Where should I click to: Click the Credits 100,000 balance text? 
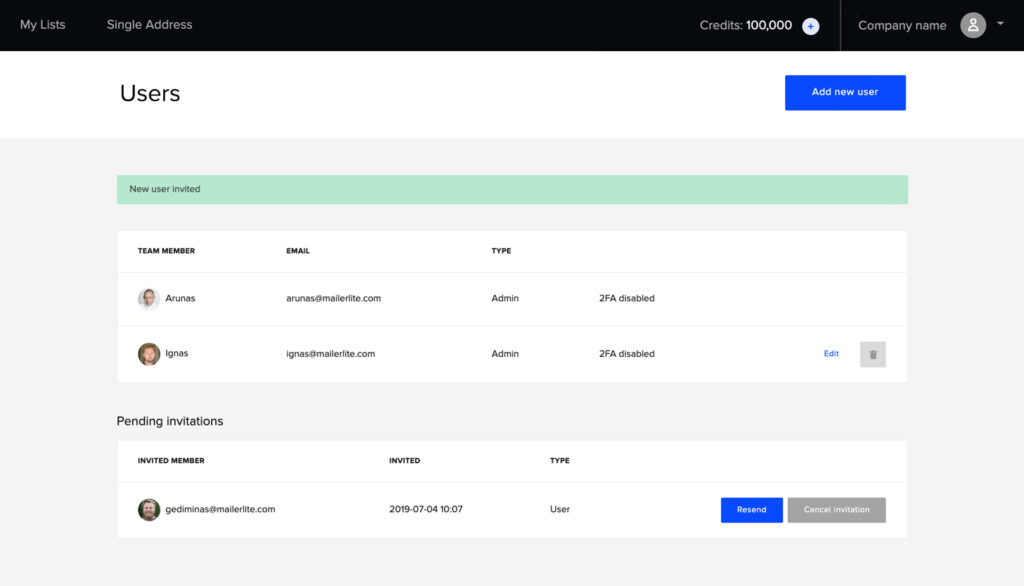[745, 26]
